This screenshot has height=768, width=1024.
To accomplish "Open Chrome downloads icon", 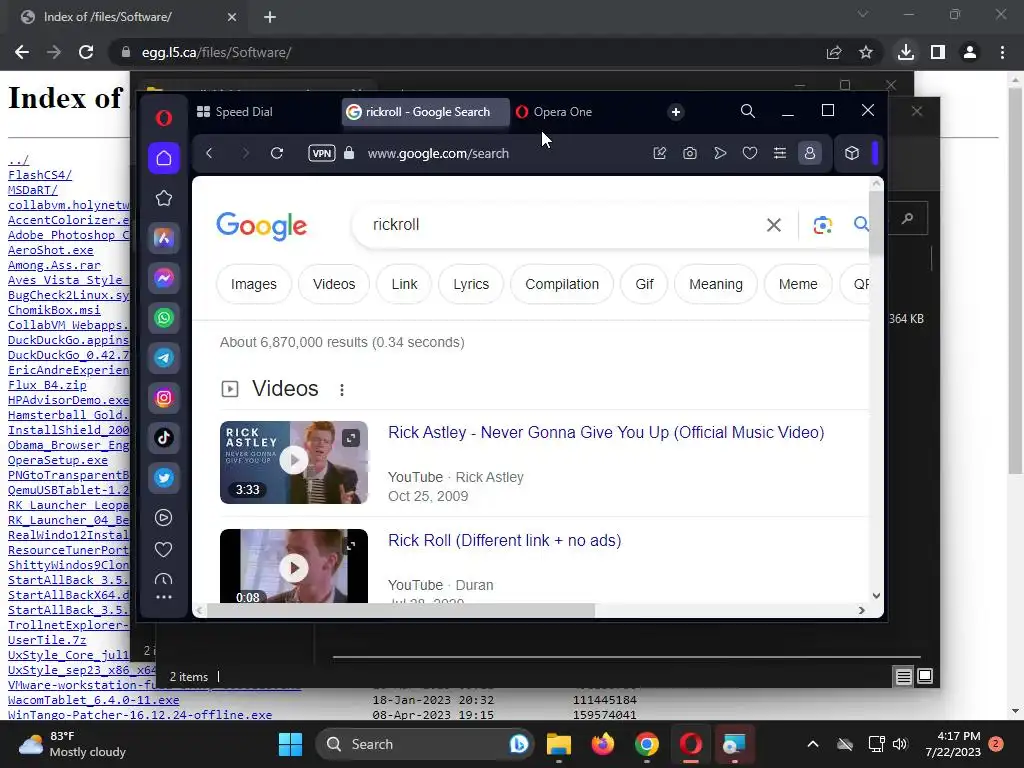I will (x=906, y=52).
